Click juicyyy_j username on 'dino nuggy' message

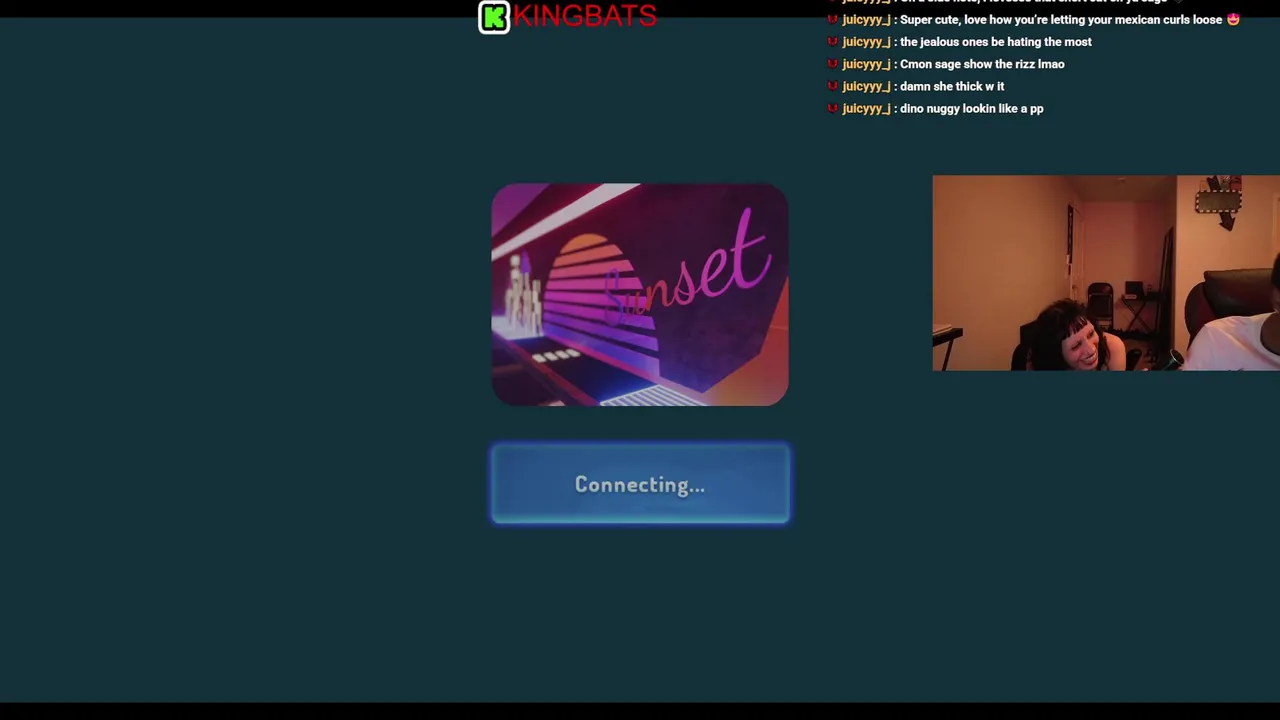point(866,108)
